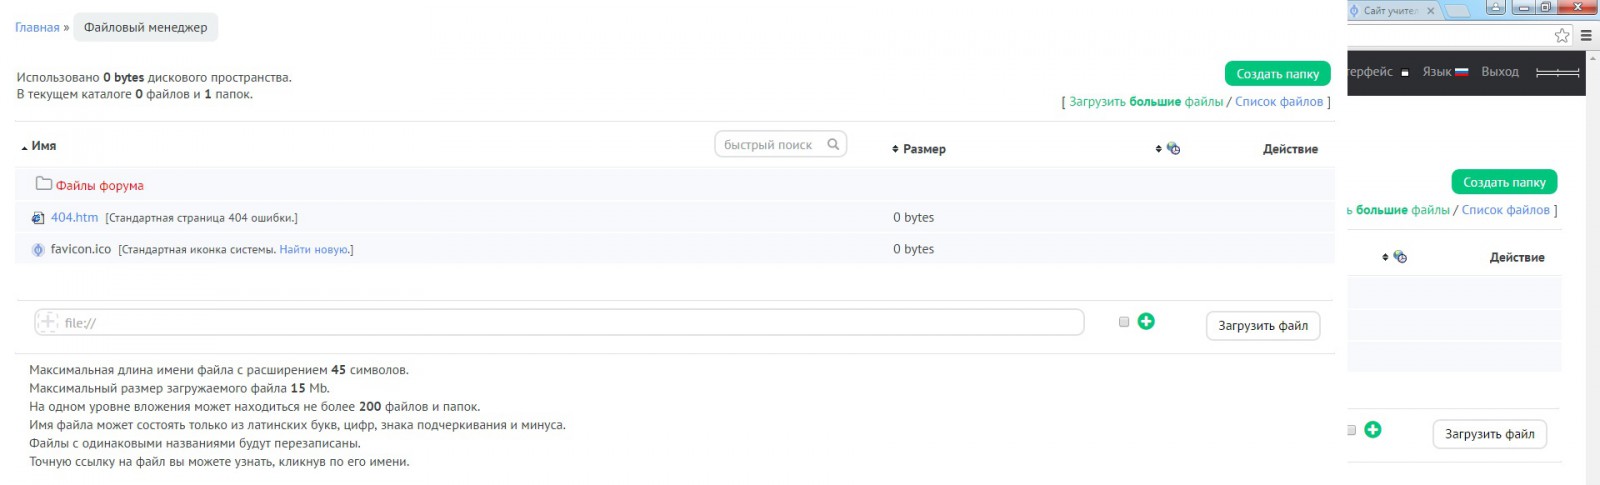Click the plus icon inside file:// field

coord(47,322)
